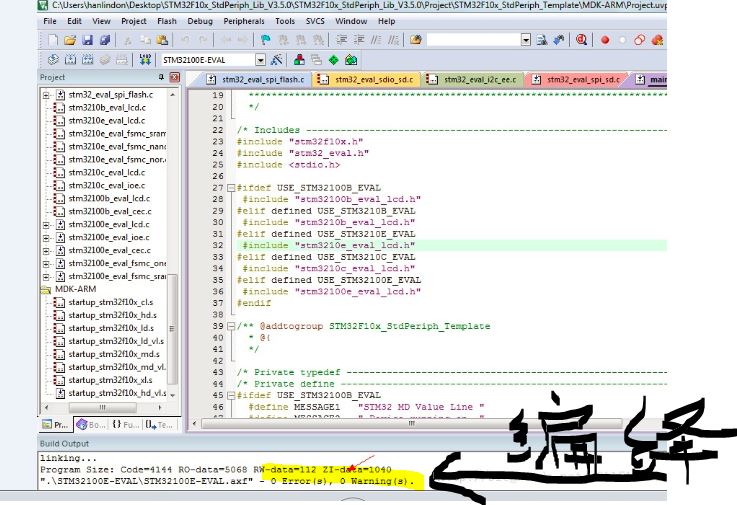Open the find text combo box dropdown arrow
Viewport: 737px width, 505px height.
click(526, 40)
